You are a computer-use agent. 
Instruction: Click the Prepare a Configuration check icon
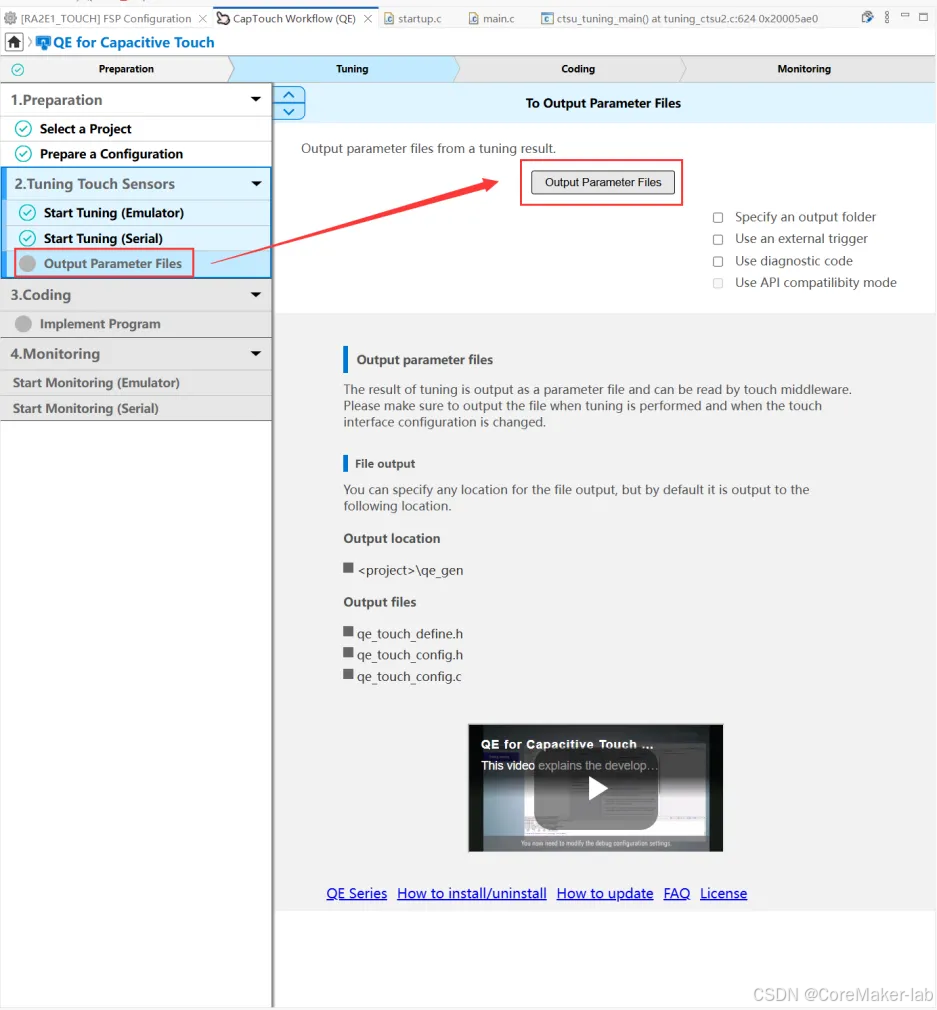pyautogui.click(x=23, y=154)
